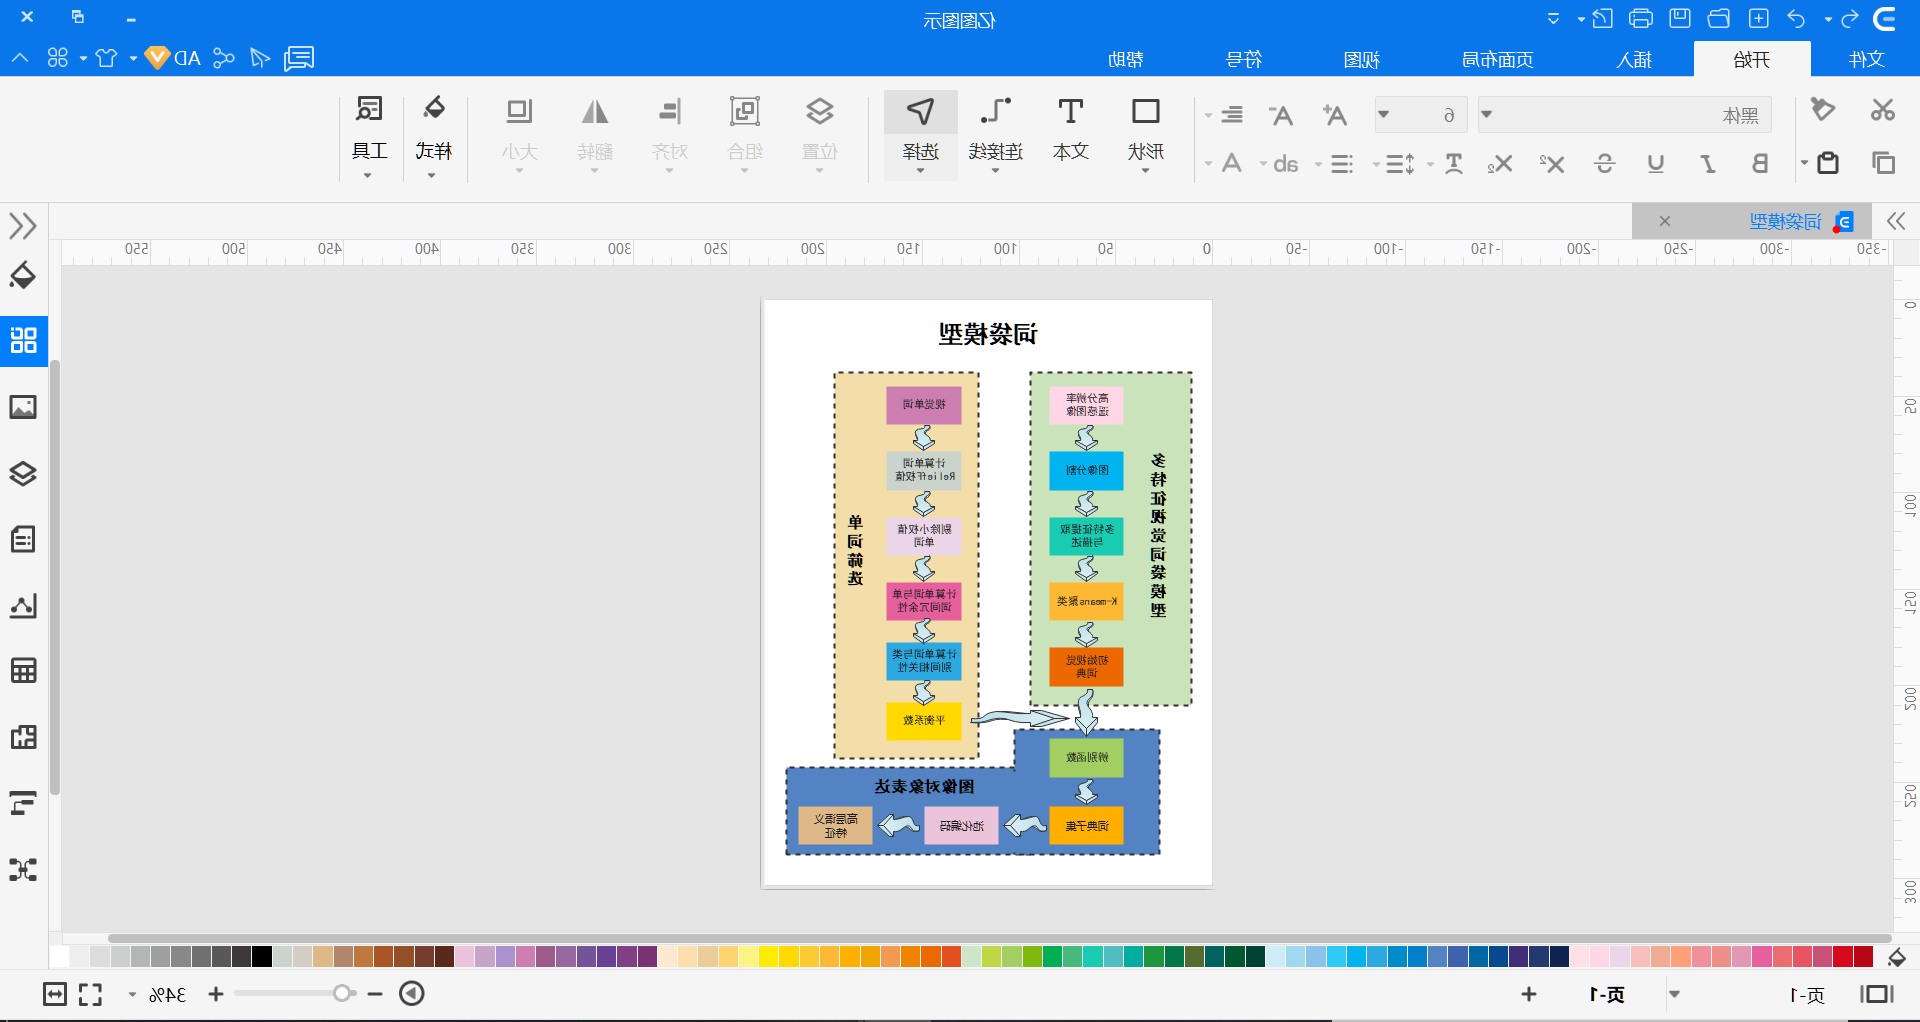Open the page properties sidebar icon

pyautogui.click(x=23, y=539)
